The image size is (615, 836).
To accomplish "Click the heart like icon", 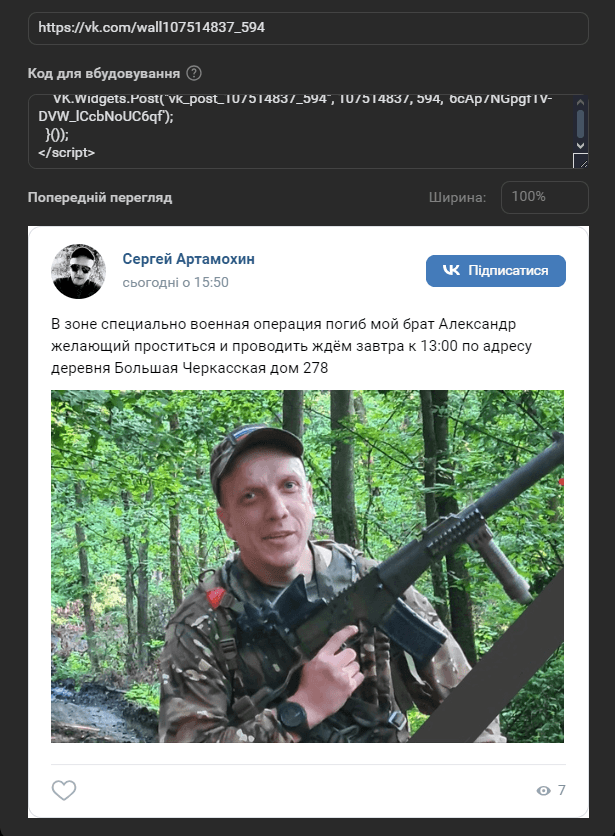I will coord(64,790).
